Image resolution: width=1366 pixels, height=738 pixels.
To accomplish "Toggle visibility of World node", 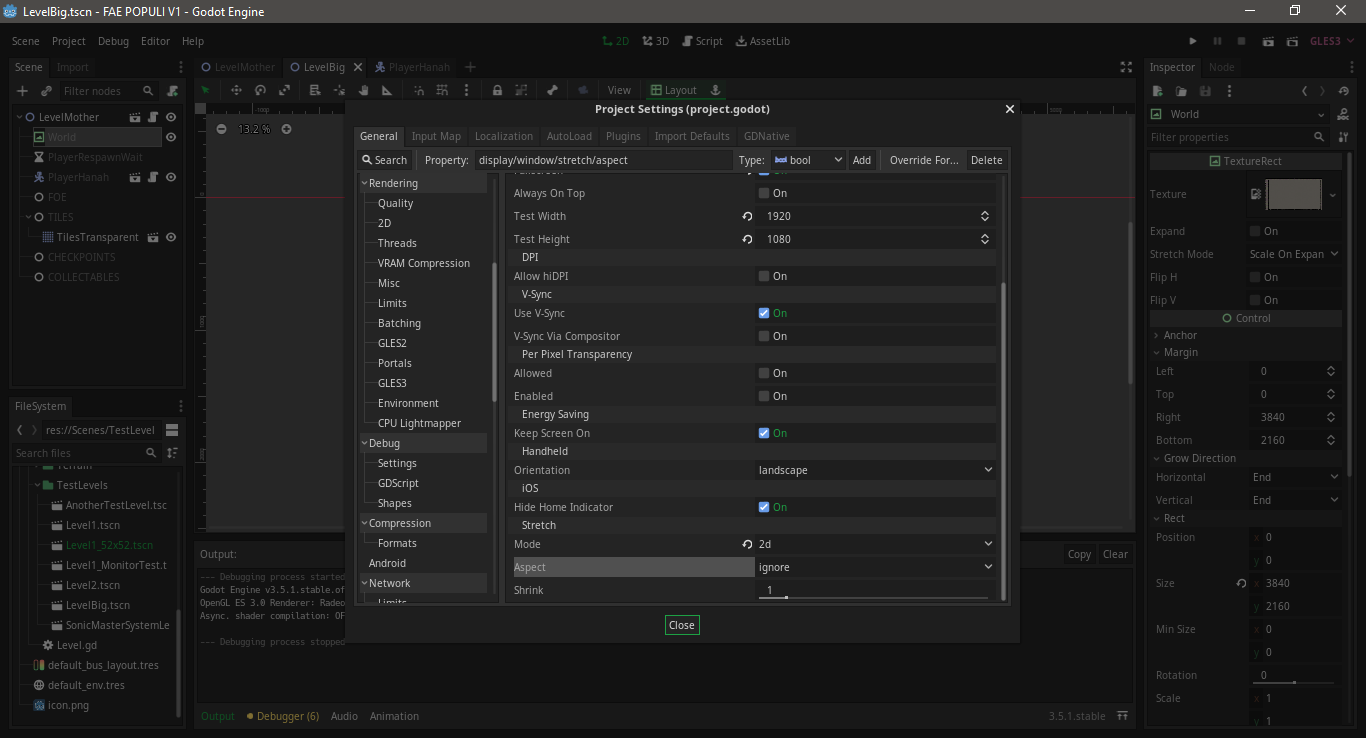I will (171, 137).
